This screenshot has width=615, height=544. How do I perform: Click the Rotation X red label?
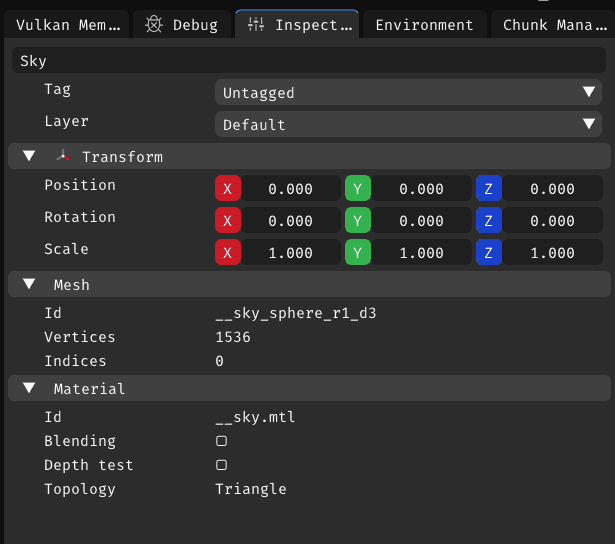tap(227, 220)
